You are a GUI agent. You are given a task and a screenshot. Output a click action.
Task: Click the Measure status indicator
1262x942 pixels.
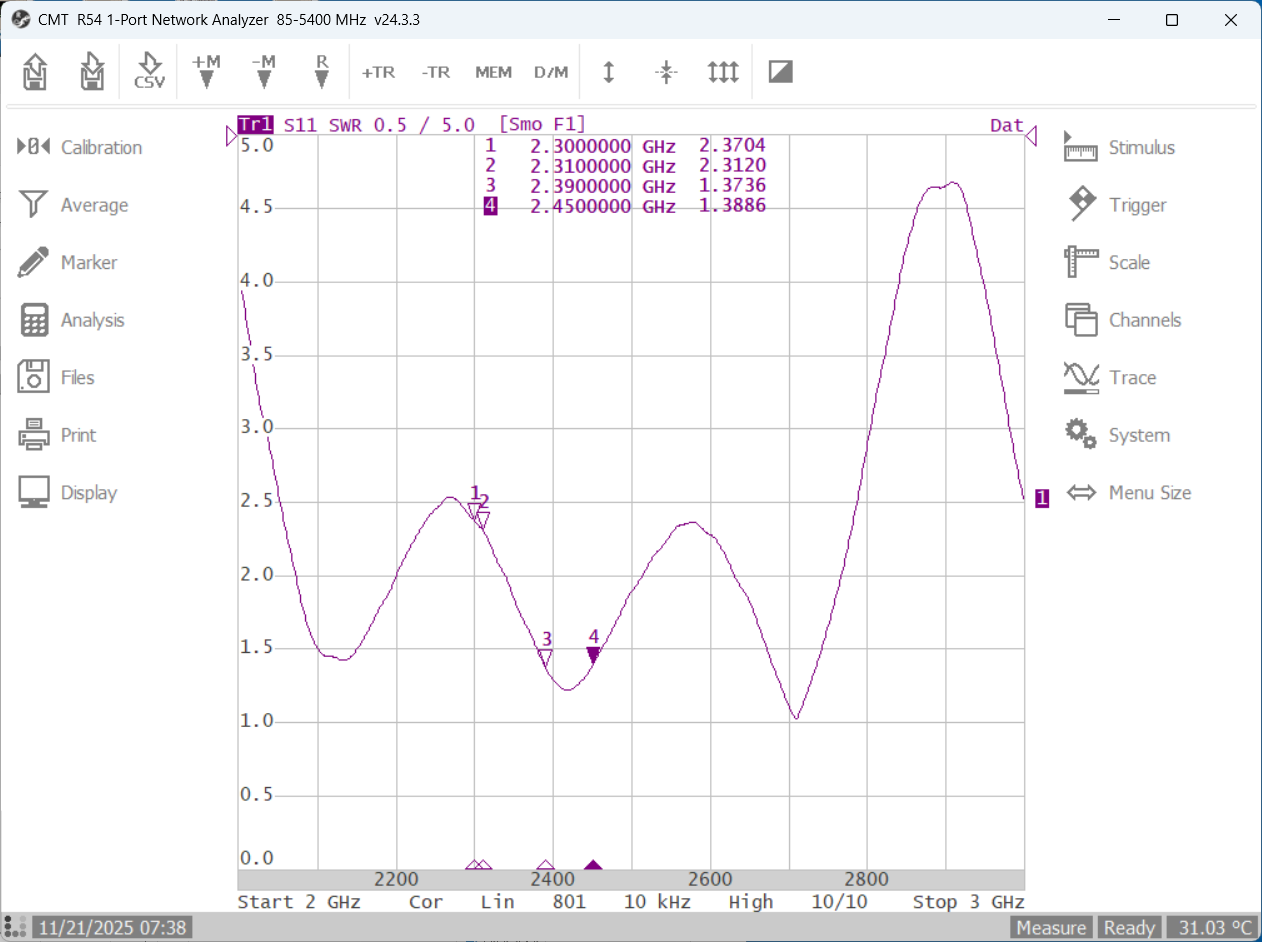[1052, 928]
